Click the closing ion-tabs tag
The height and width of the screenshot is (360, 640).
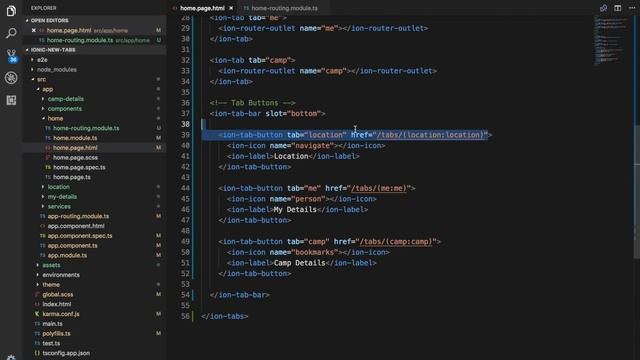click(224, 316)
